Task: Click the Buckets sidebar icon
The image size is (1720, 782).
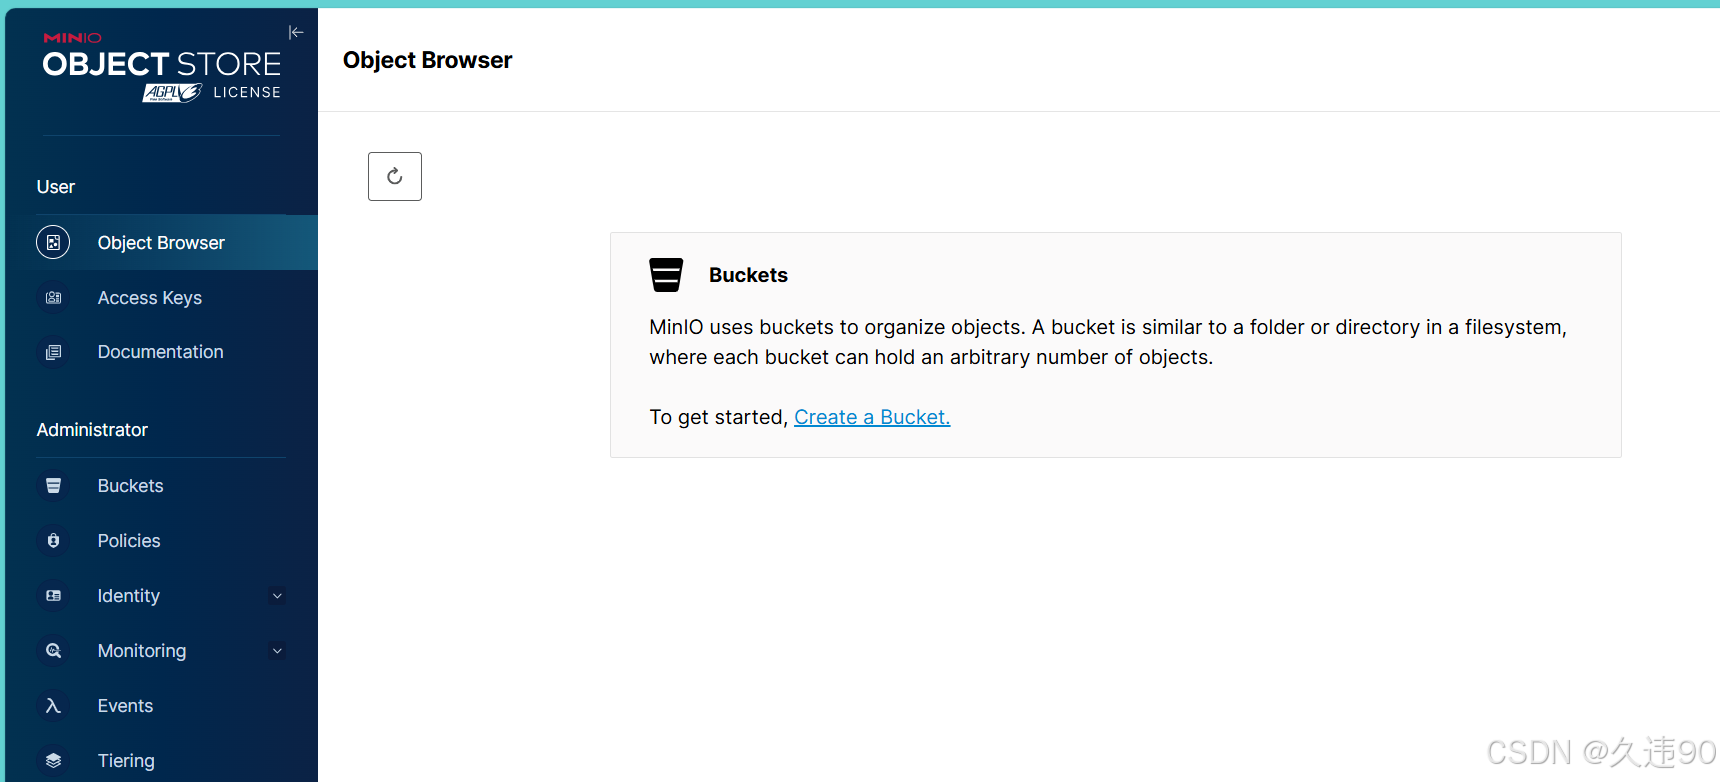Action: pos(54,486)
